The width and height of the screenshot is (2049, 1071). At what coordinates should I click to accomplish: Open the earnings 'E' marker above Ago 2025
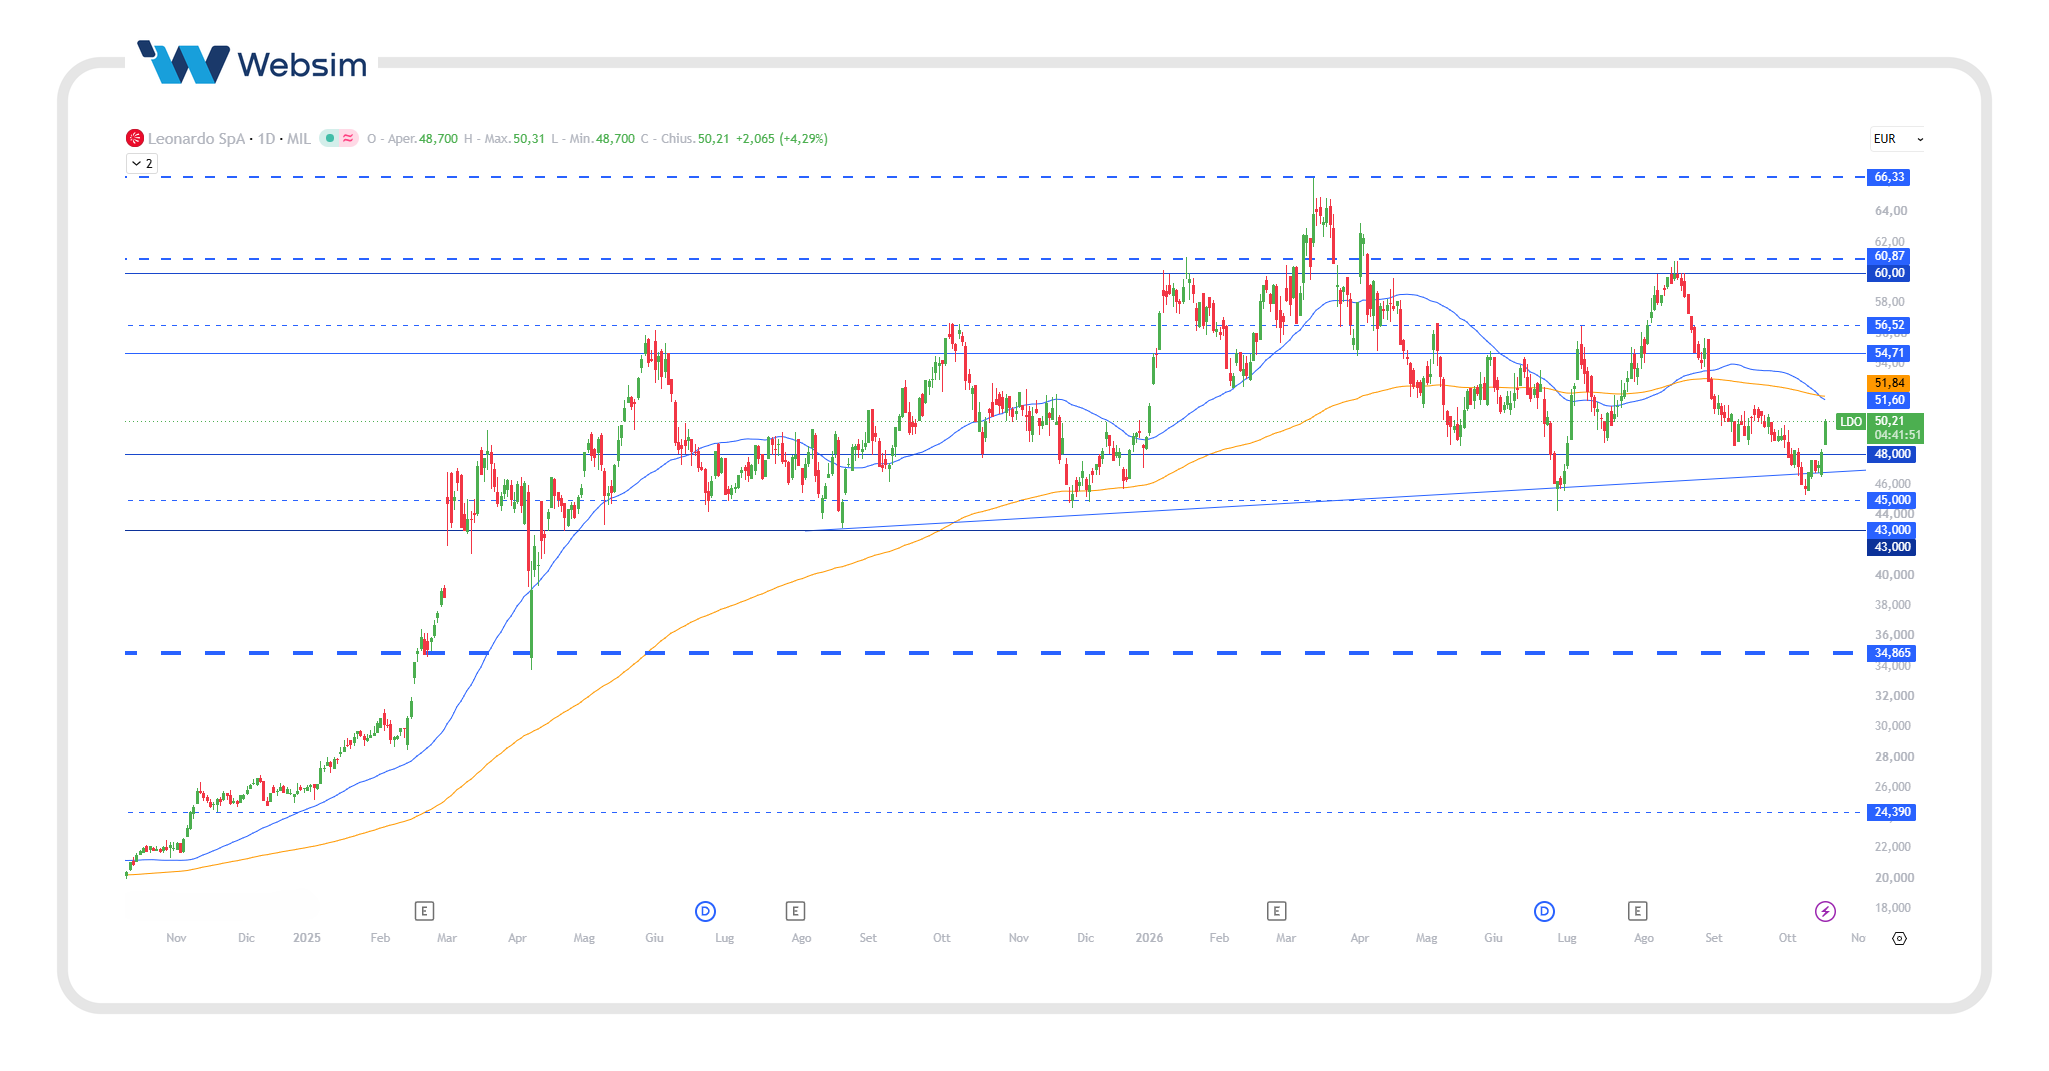coord(795,911)
